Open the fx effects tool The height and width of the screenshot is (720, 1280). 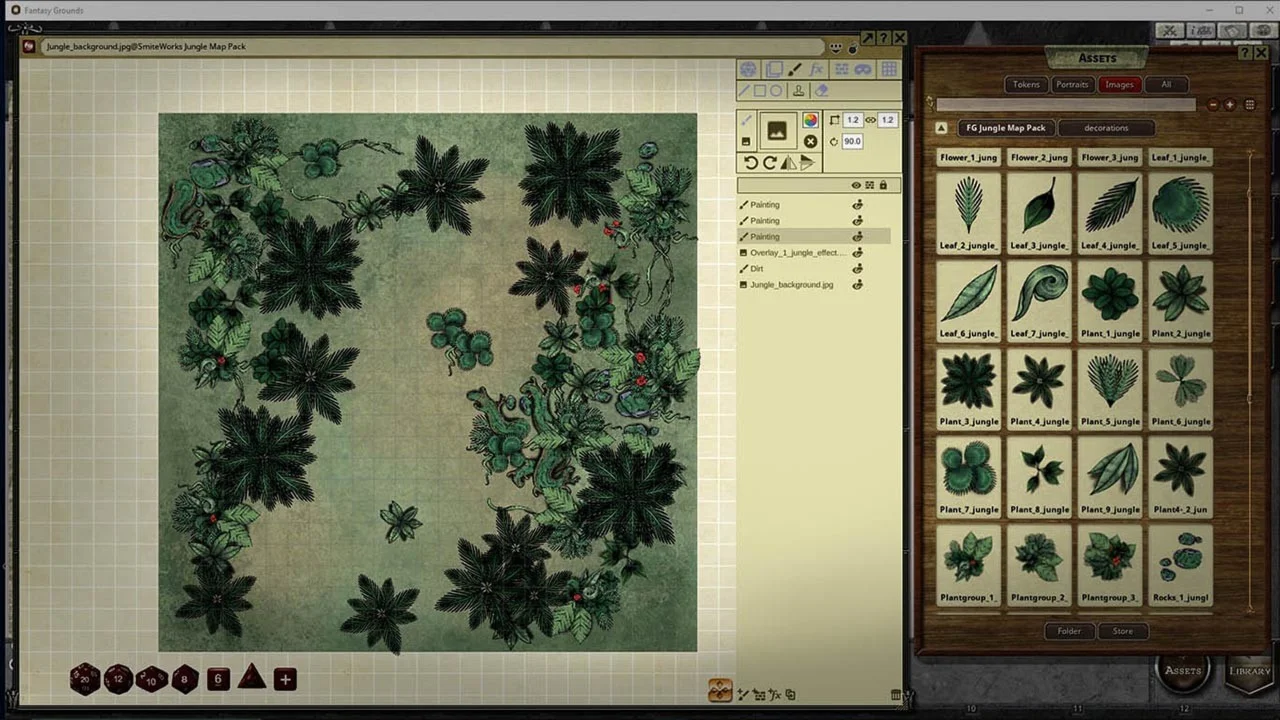pos(816,69)
